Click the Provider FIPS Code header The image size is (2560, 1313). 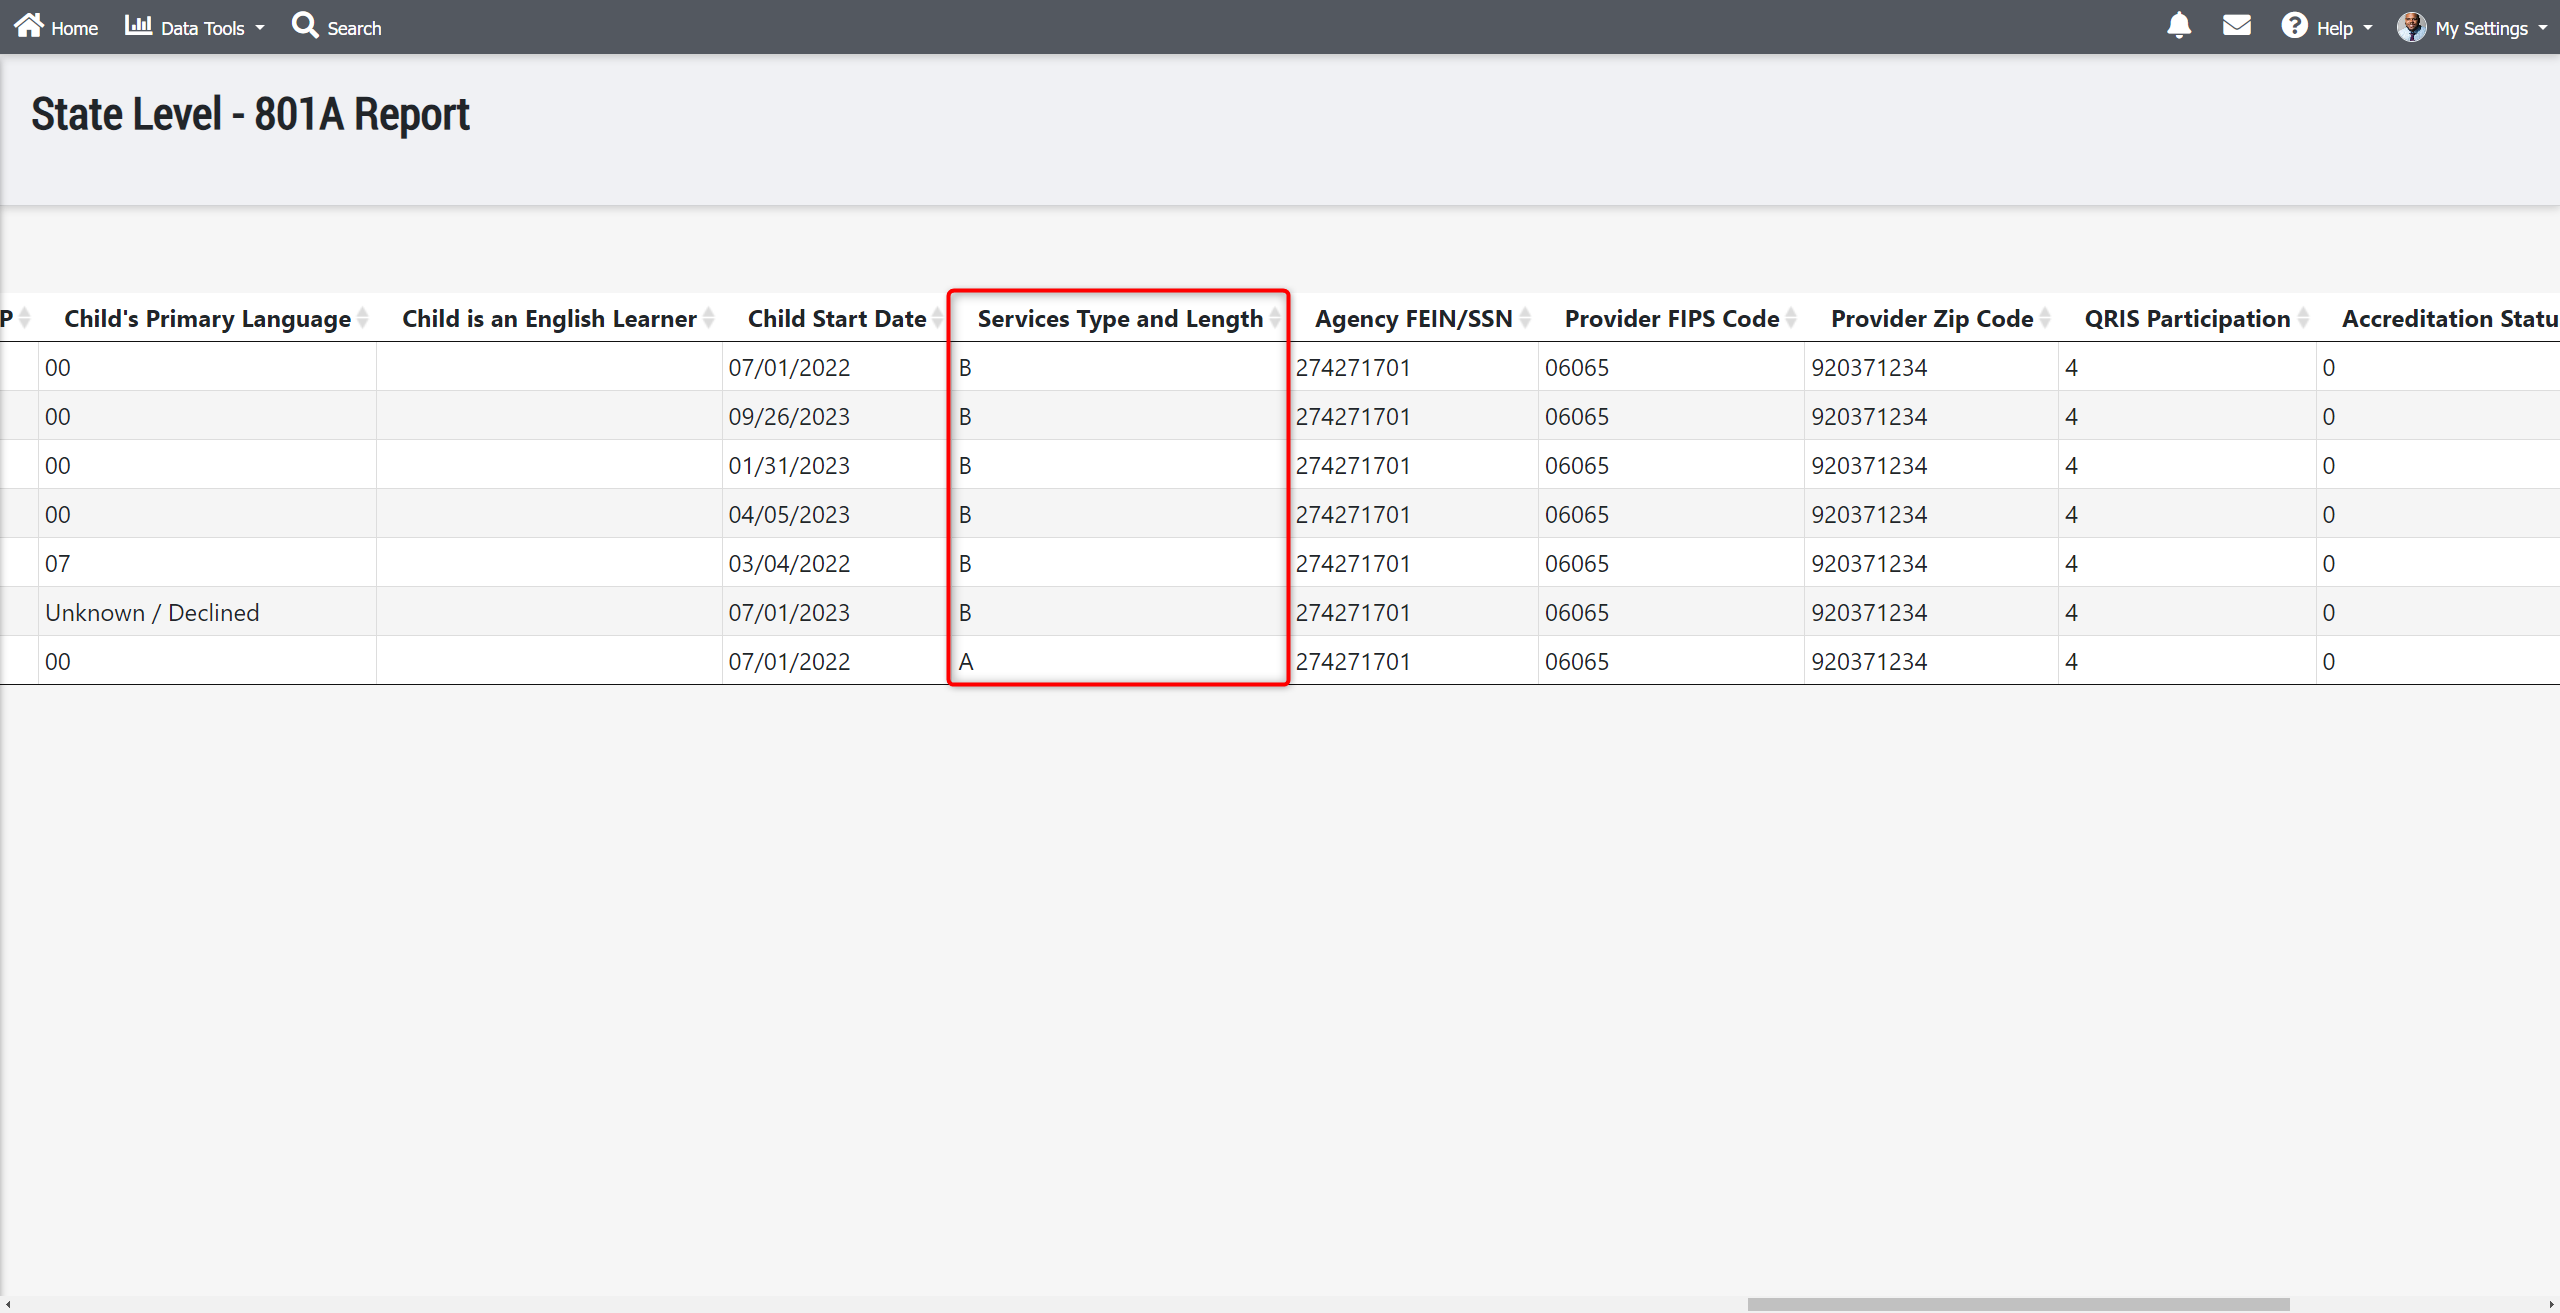pos(1671,318)
